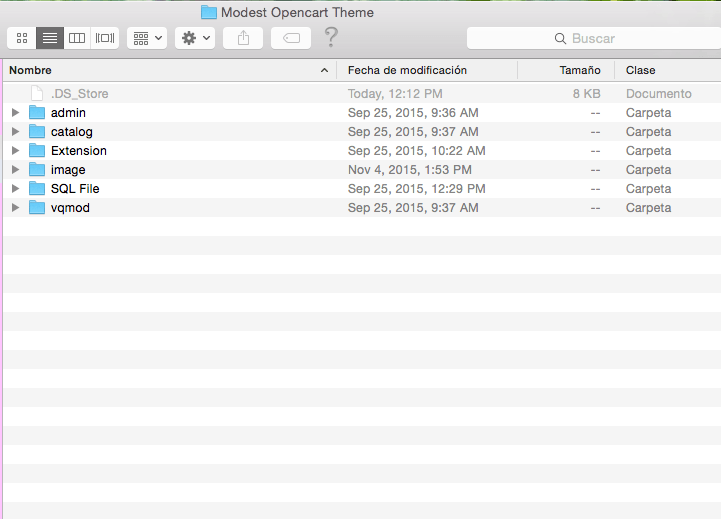Select the Extension row name
Image resolution: width=721 pixels, height=519 pixels.
(x=79, y=151)
